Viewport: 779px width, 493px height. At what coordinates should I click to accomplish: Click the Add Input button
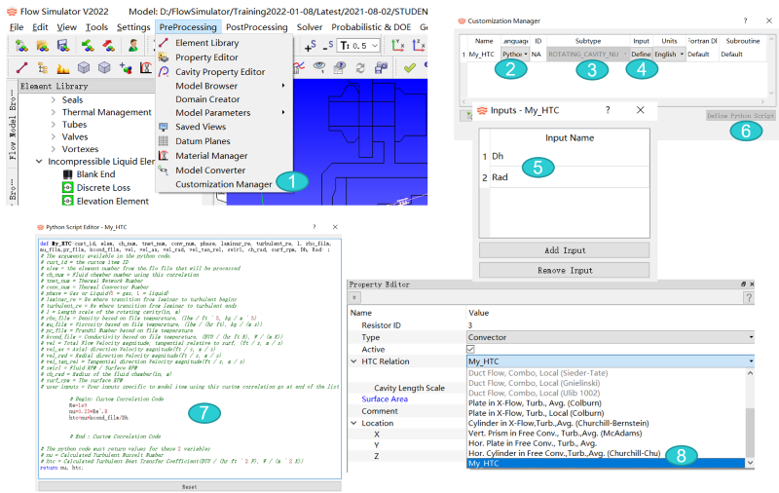point(564,250)
